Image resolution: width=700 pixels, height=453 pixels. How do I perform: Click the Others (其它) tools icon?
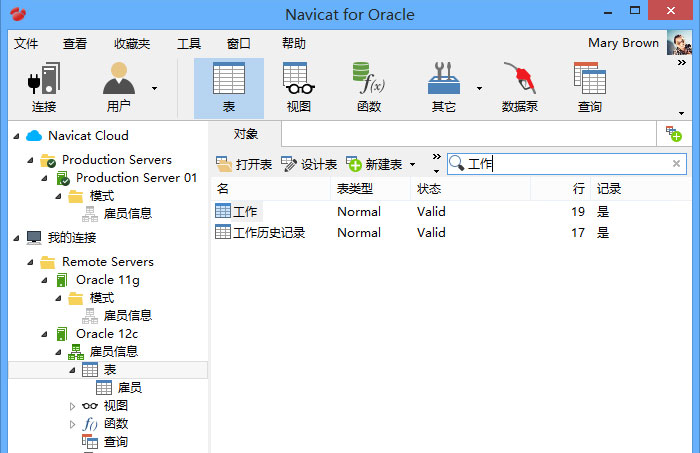point(444,87)
